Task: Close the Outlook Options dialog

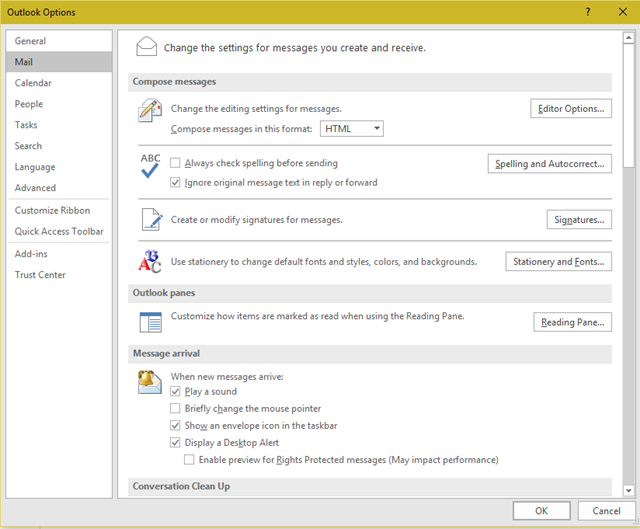Action: 622,12
